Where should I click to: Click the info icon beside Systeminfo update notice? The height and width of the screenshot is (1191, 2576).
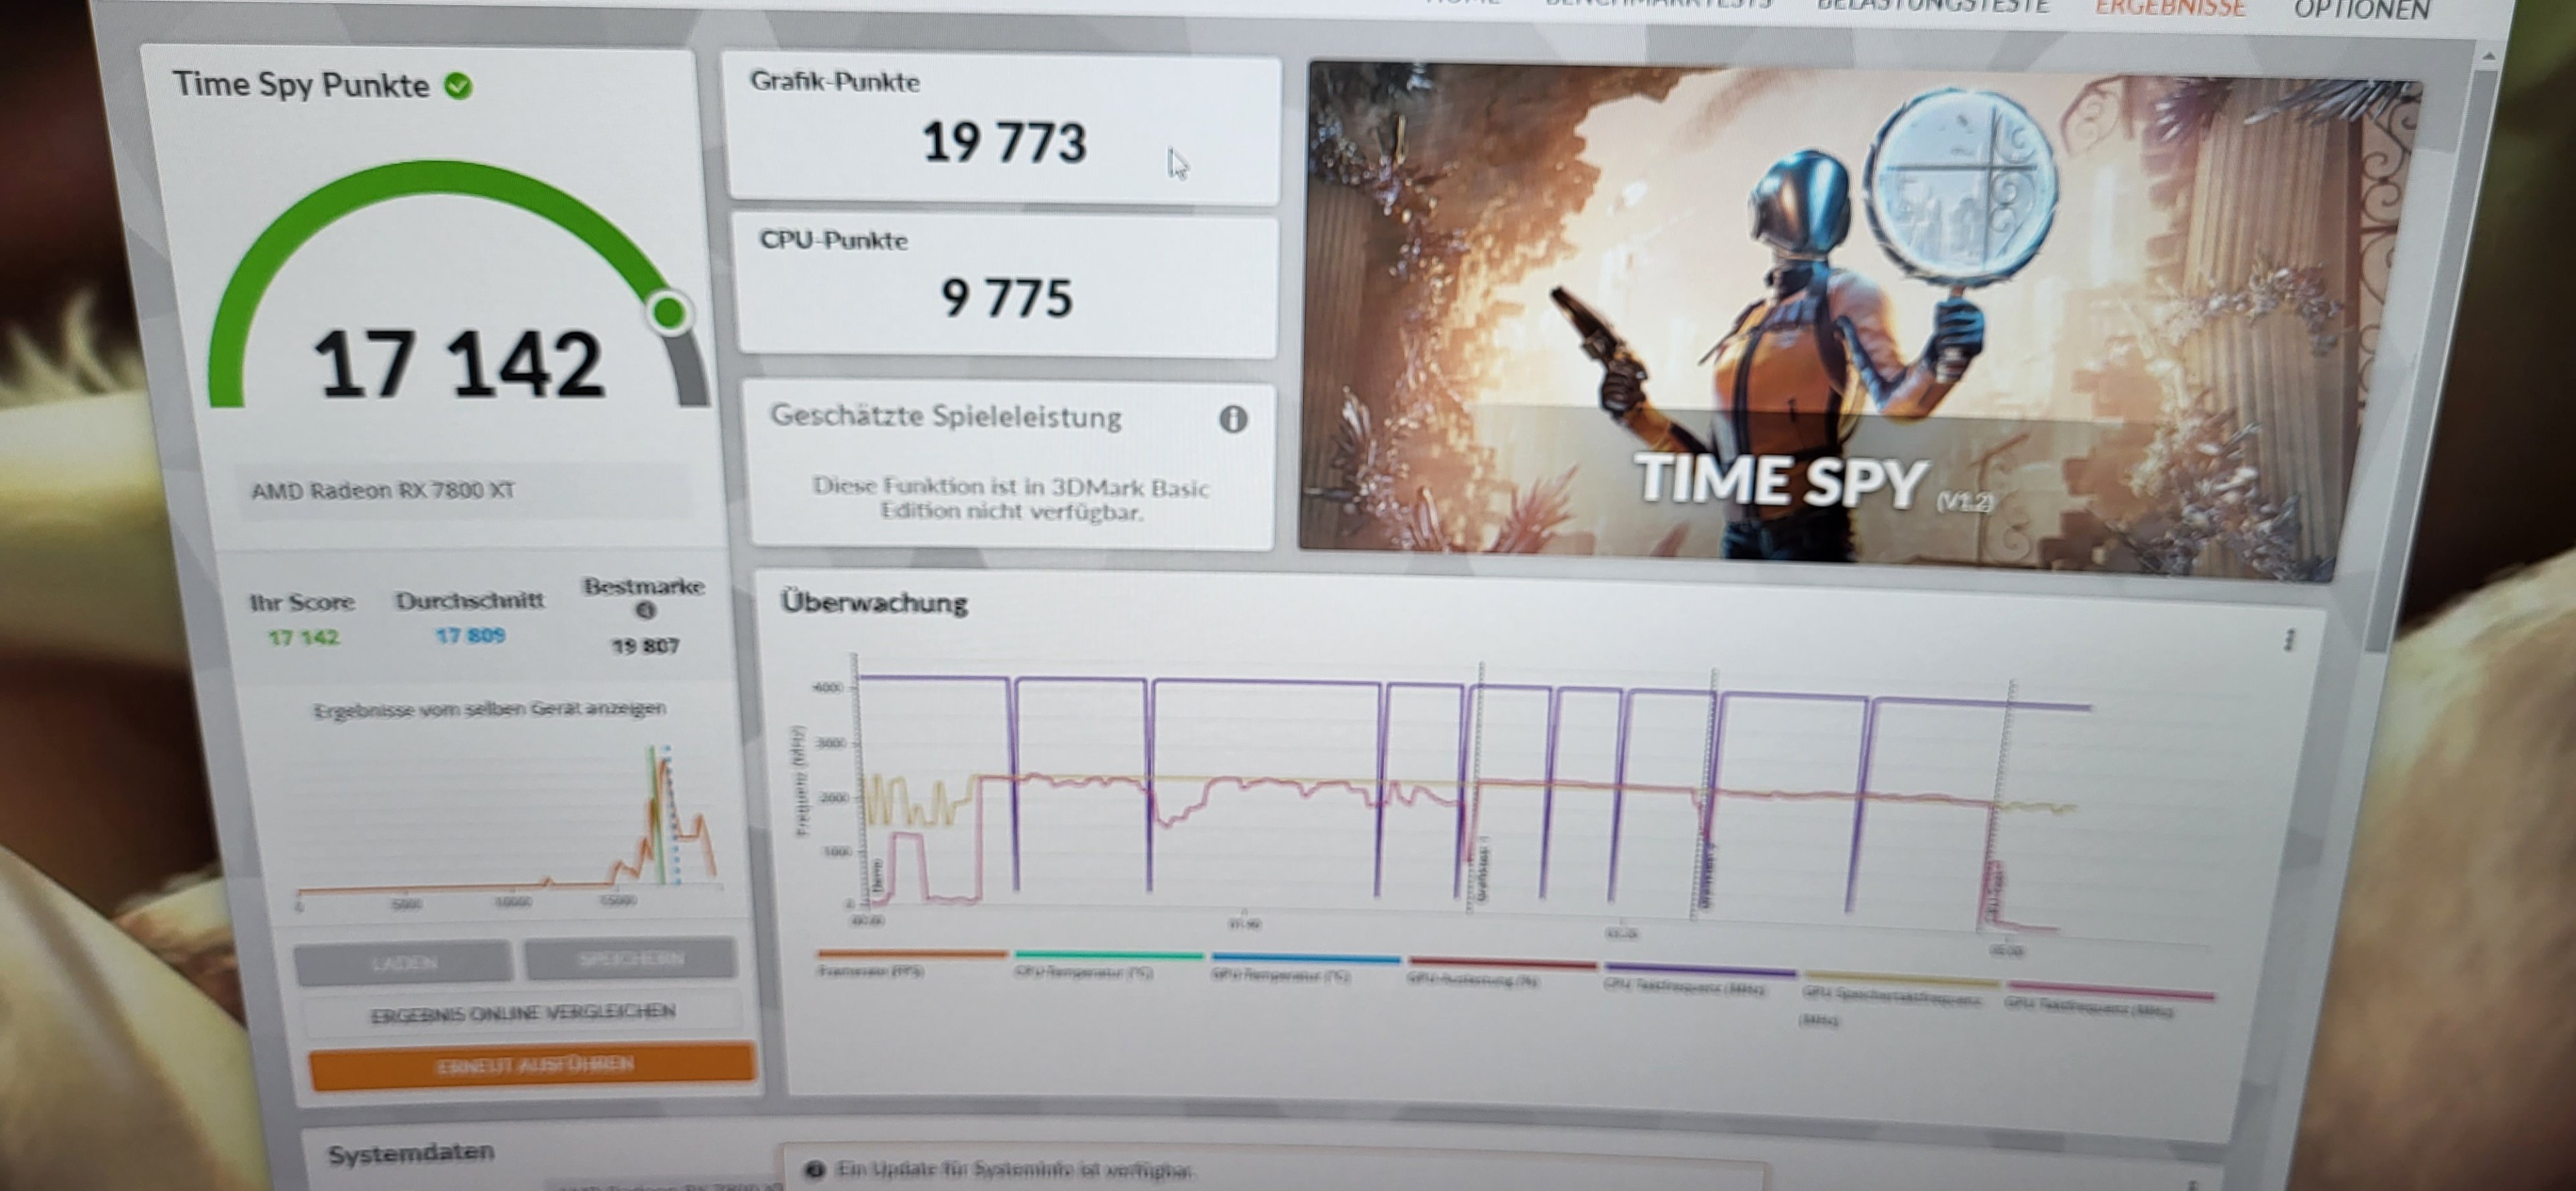(814, 1169)
